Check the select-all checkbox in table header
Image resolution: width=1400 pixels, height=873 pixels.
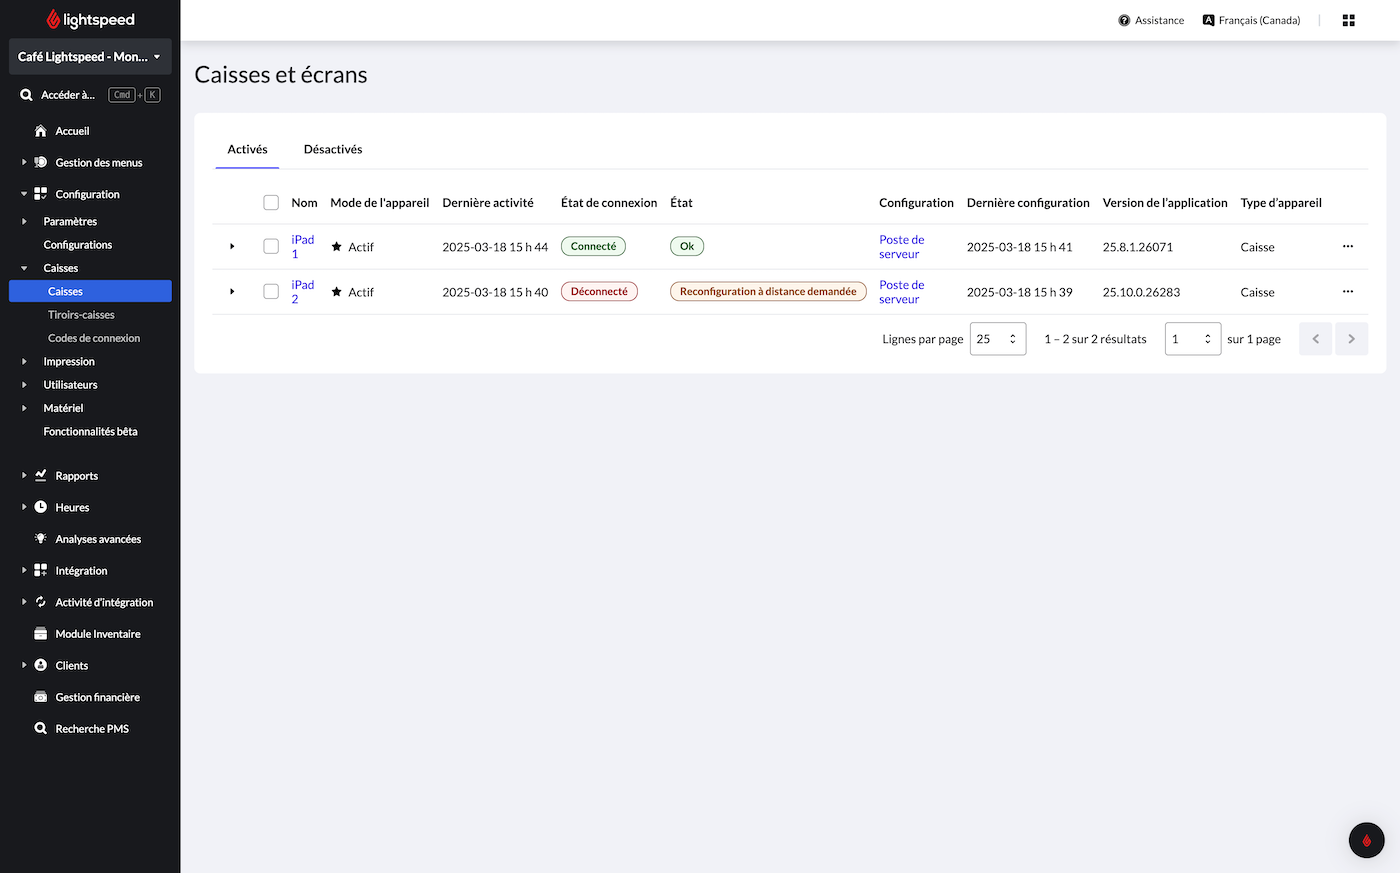[271, 203]
